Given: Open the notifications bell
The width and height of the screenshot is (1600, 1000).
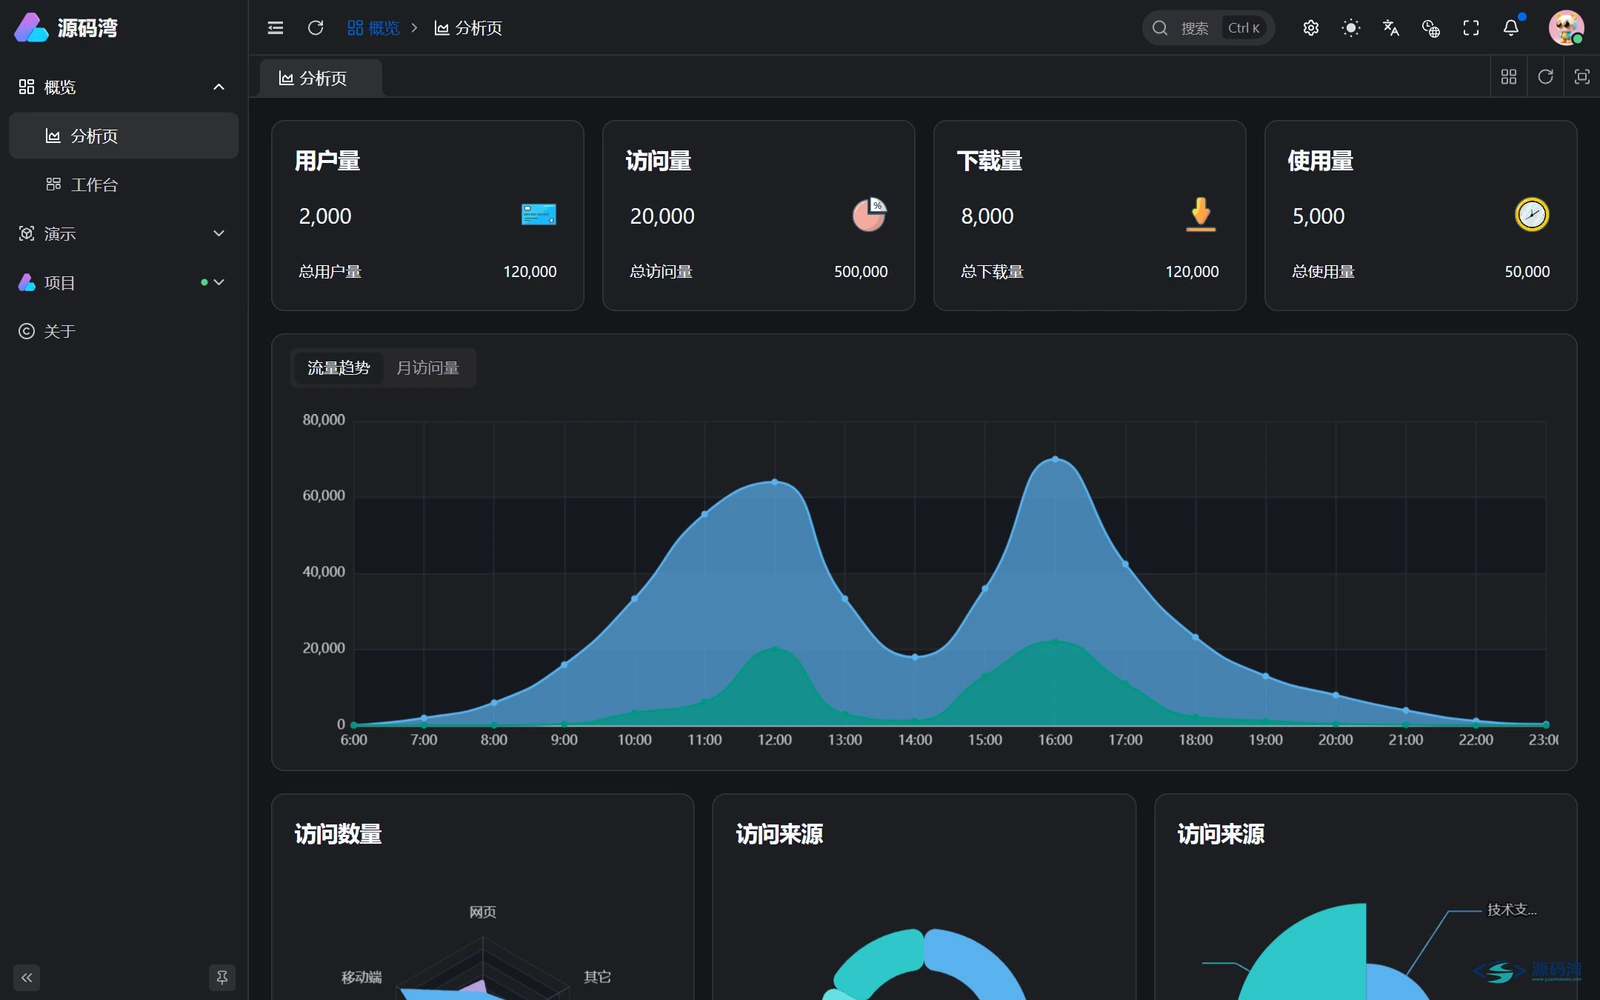Looking at the screenshot, I should pyautogui.click(x=1511, y=28).
